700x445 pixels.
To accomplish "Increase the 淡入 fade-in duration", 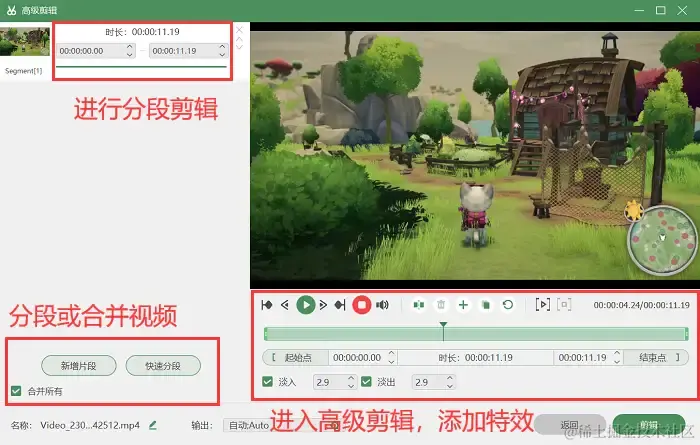I will click(351, 378).
